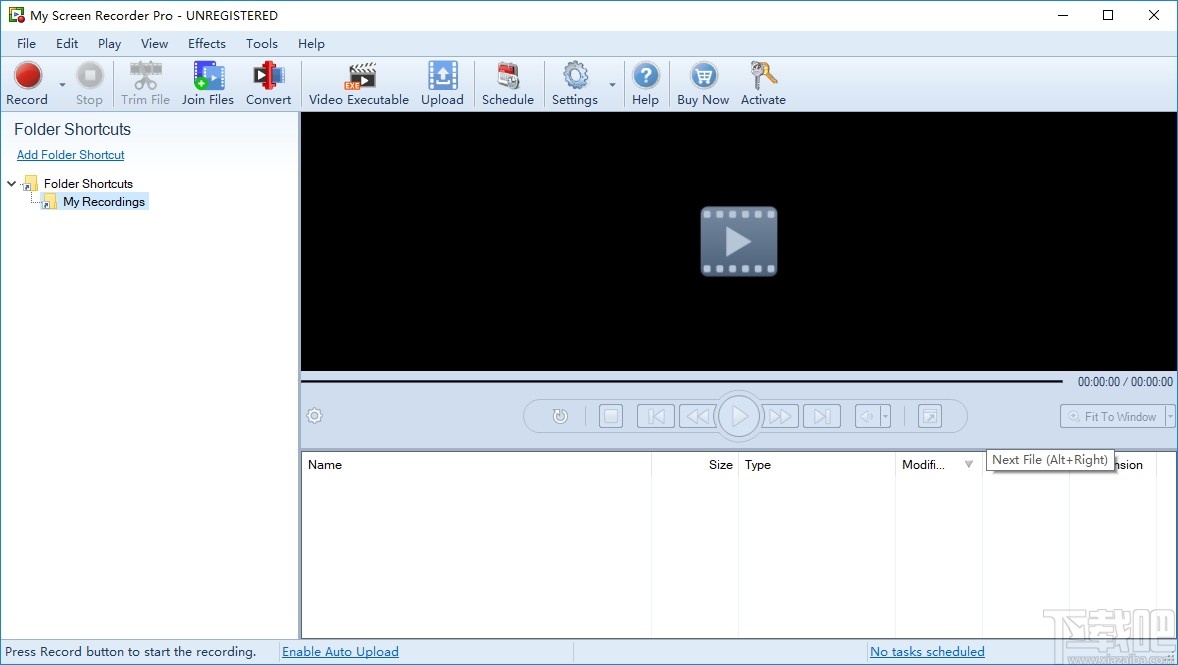The image size is (1178, 665).
Task: Start recording with the Record button
Action: [x=27, y=82]
